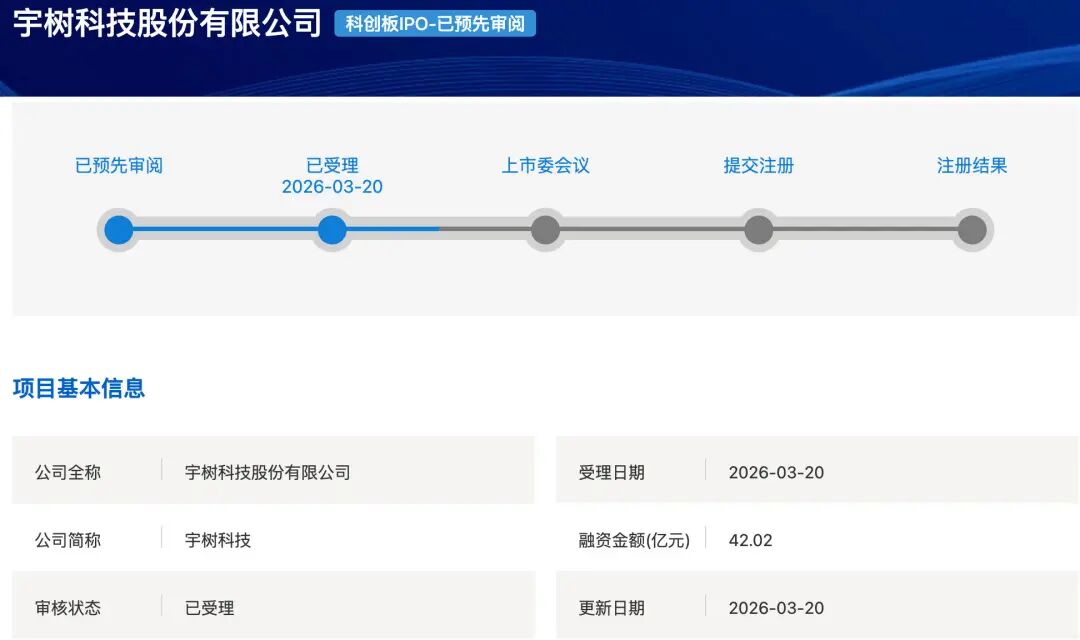Image resolution: width=1080 pixels, height=640 pixels.
Task: Open the 提交注册 stage label
Action: (759, 166)
